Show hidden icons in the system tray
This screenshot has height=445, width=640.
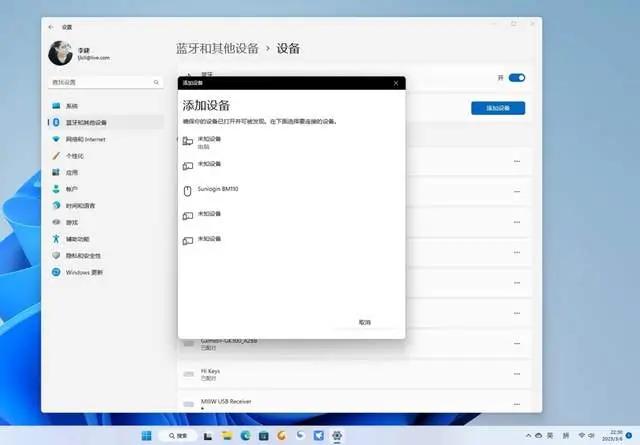pos(529,436)
